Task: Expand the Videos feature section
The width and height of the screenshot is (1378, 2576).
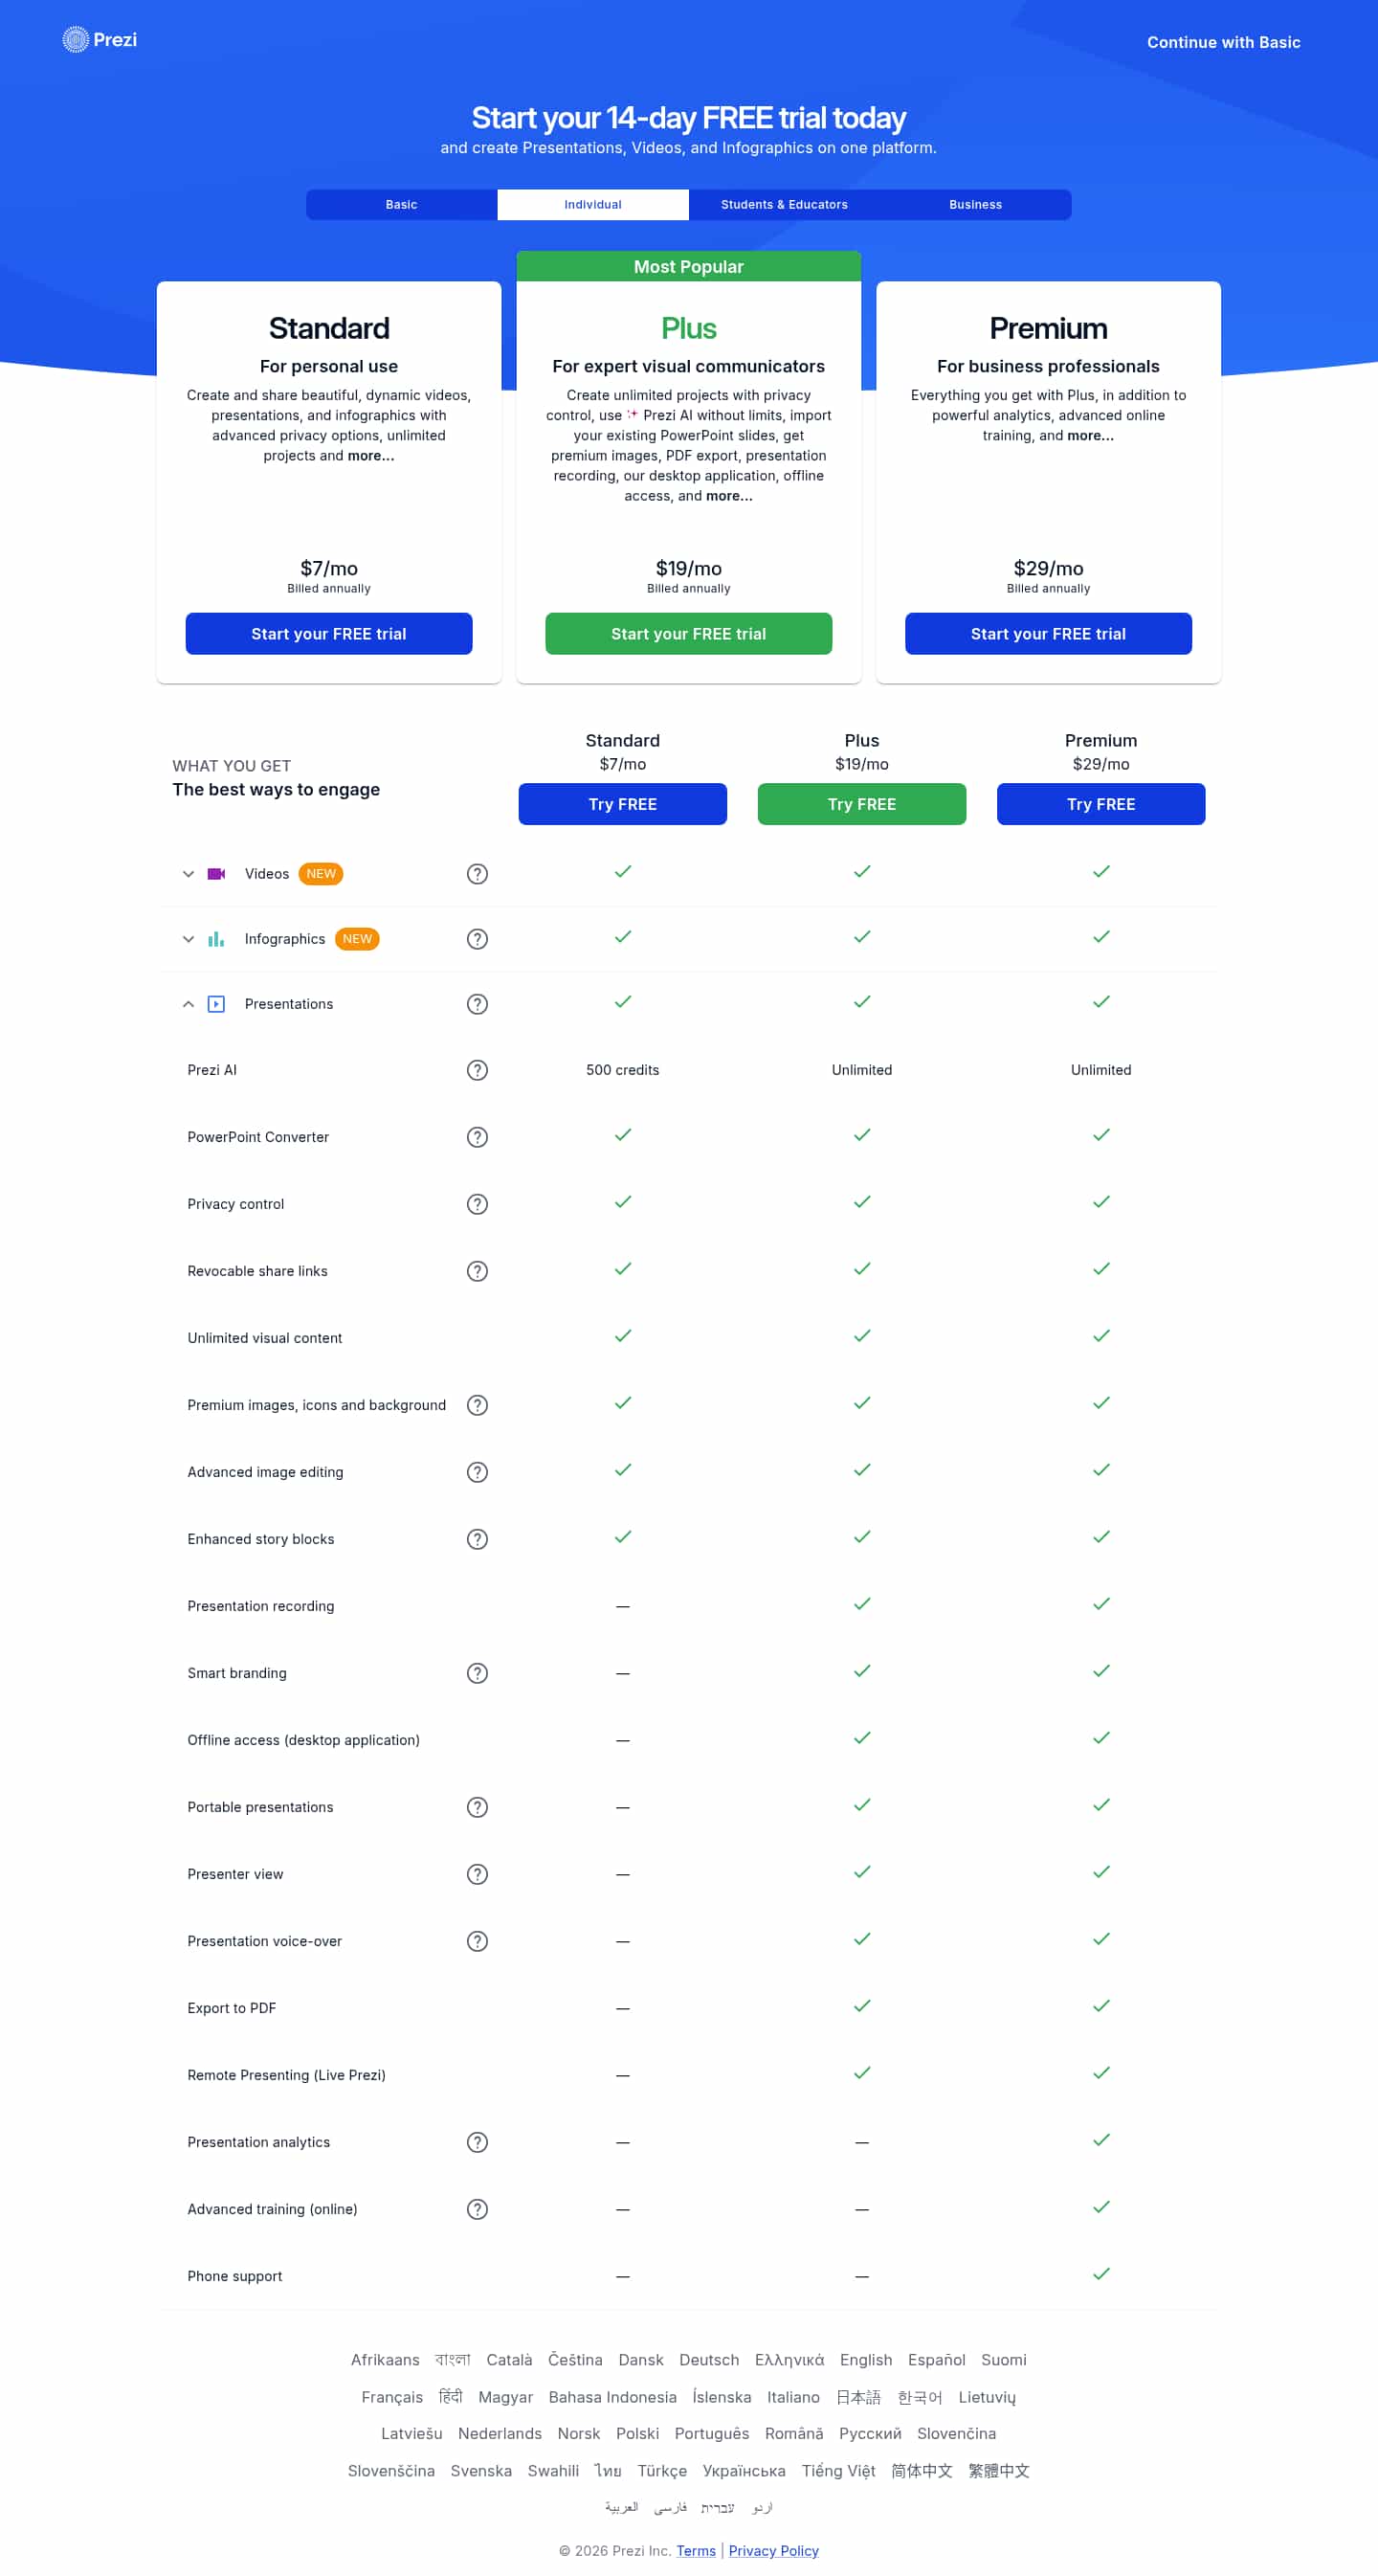Action: [188, 874]
